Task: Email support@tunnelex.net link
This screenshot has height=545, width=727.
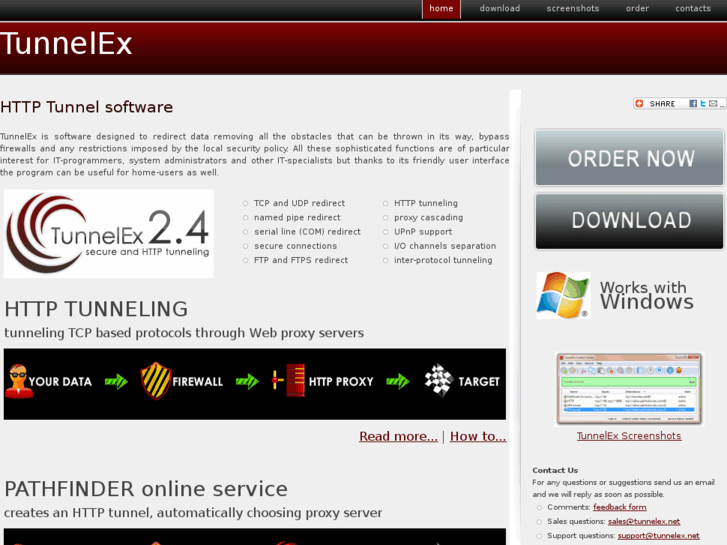Action: click(658, 536)
